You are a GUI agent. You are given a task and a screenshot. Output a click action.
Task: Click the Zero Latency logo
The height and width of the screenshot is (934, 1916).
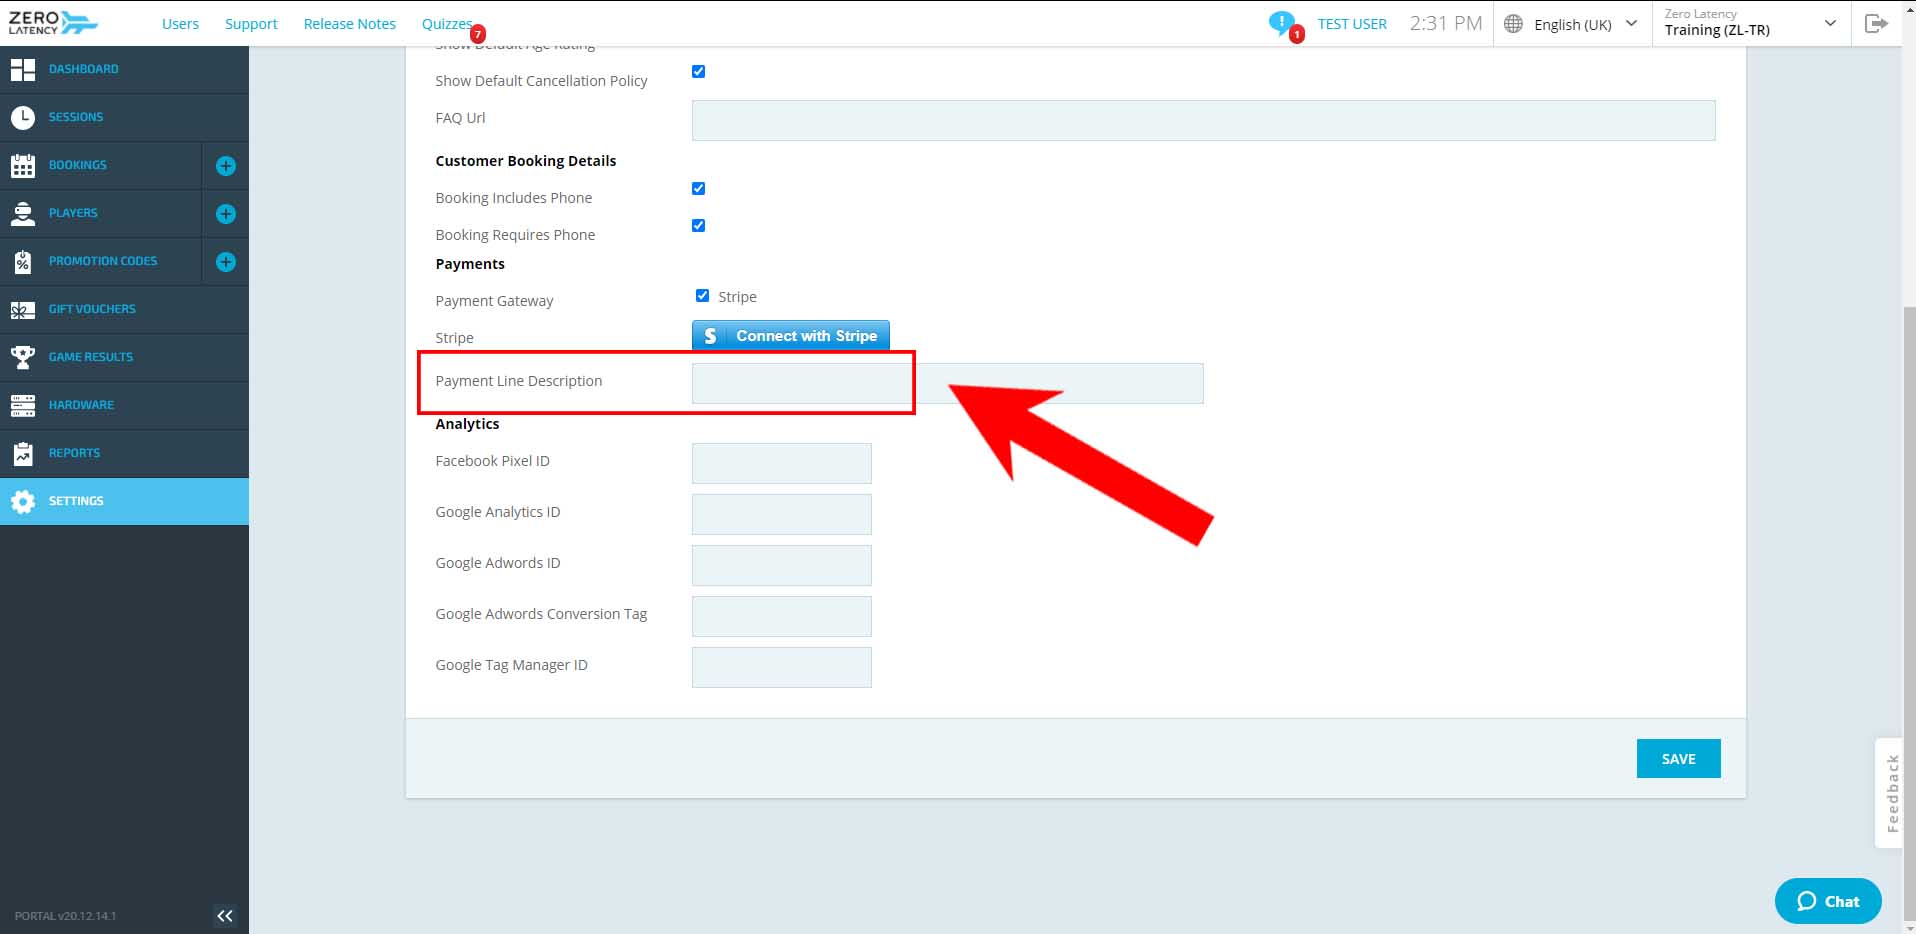tap(53, 22)
